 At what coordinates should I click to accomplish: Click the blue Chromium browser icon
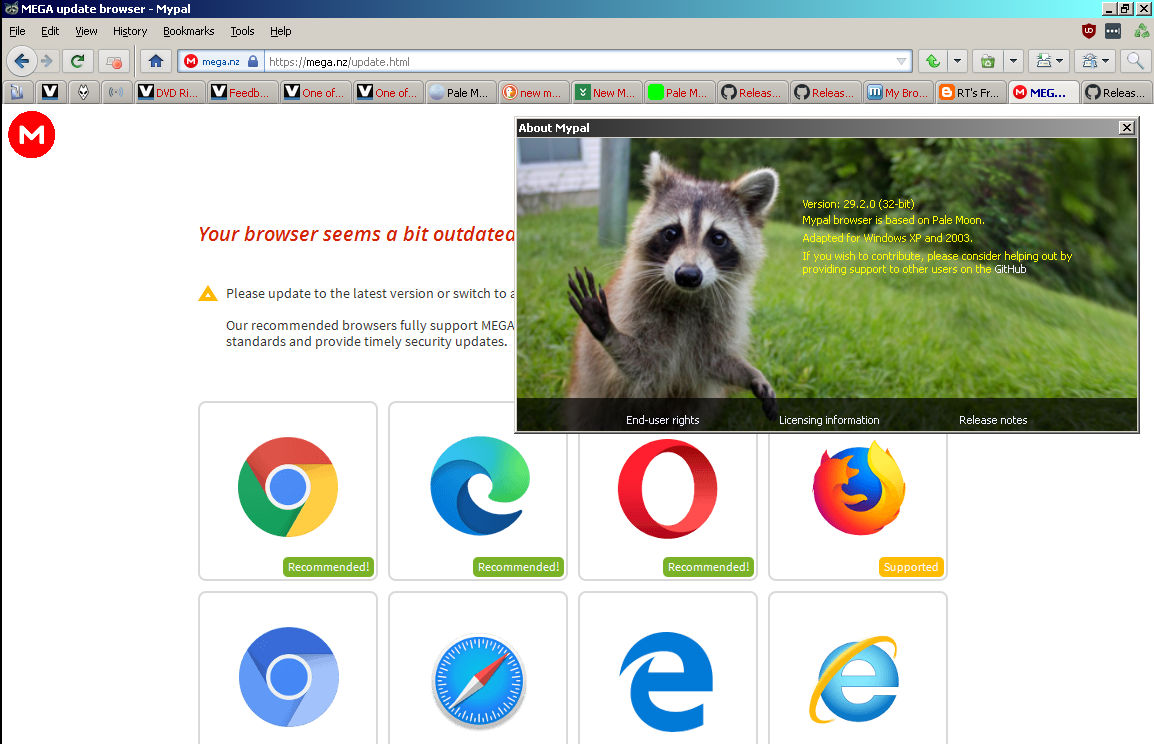288,677
